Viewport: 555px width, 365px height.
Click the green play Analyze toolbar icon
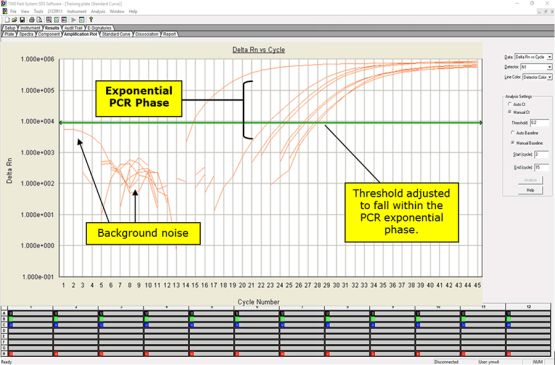click(x=74, y=20)
